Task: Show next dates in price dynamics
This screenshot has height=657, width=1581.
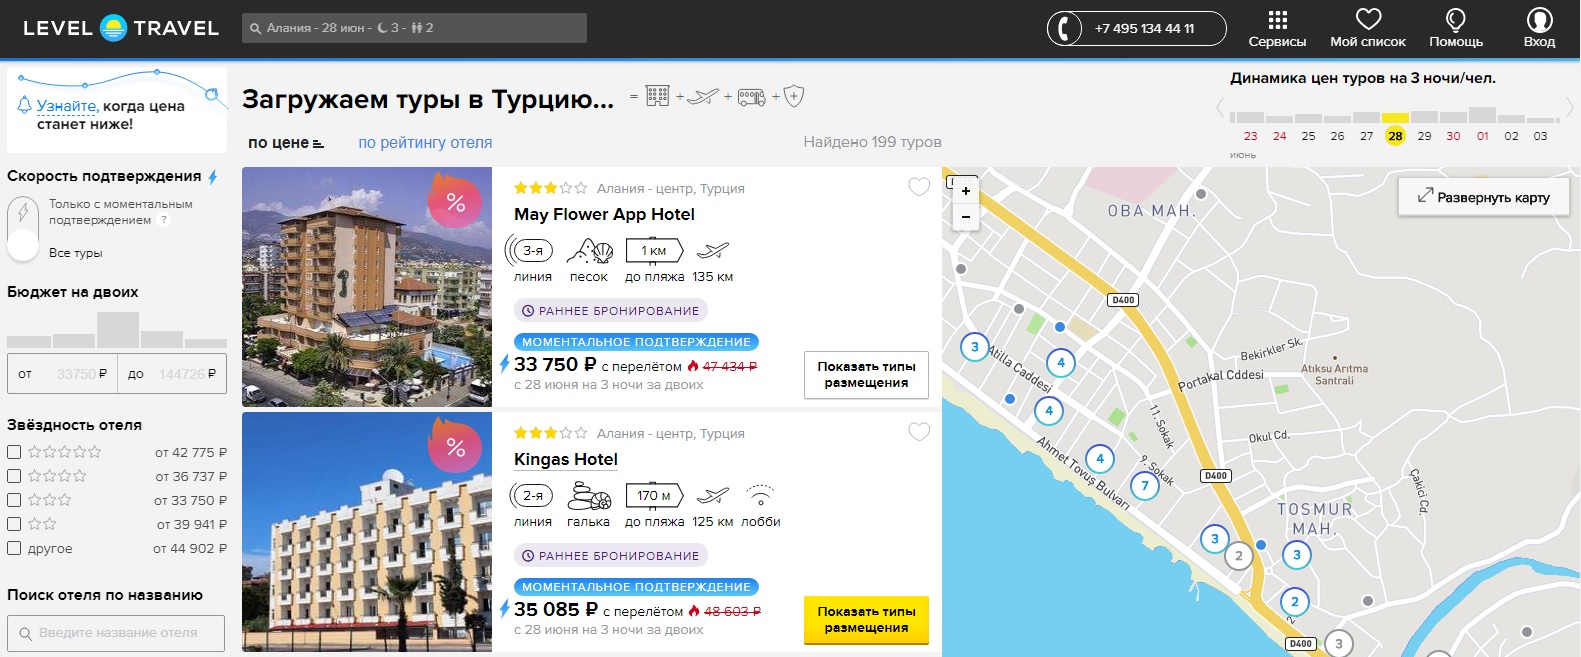Action: (1570, 108)
